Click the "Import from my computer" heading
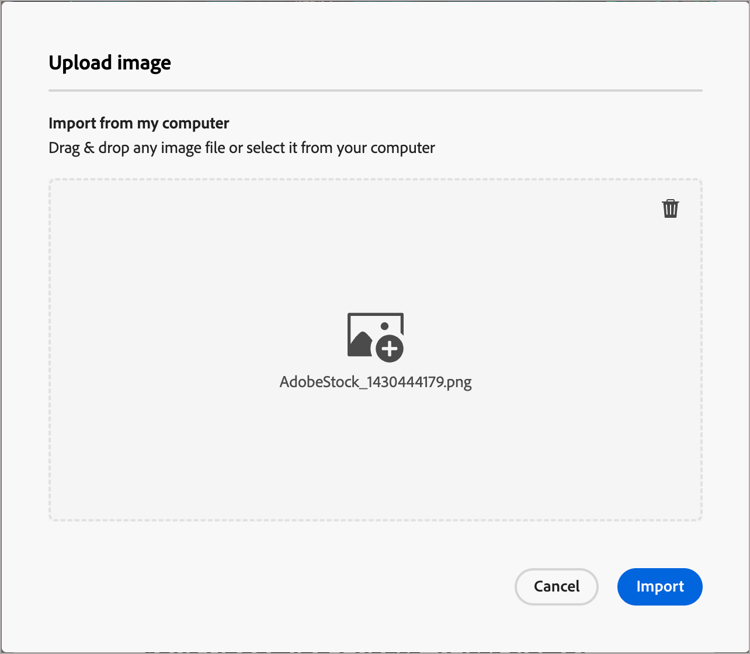Screen dimensions: 750x654 pyautogui.click(x=139, y=123)
